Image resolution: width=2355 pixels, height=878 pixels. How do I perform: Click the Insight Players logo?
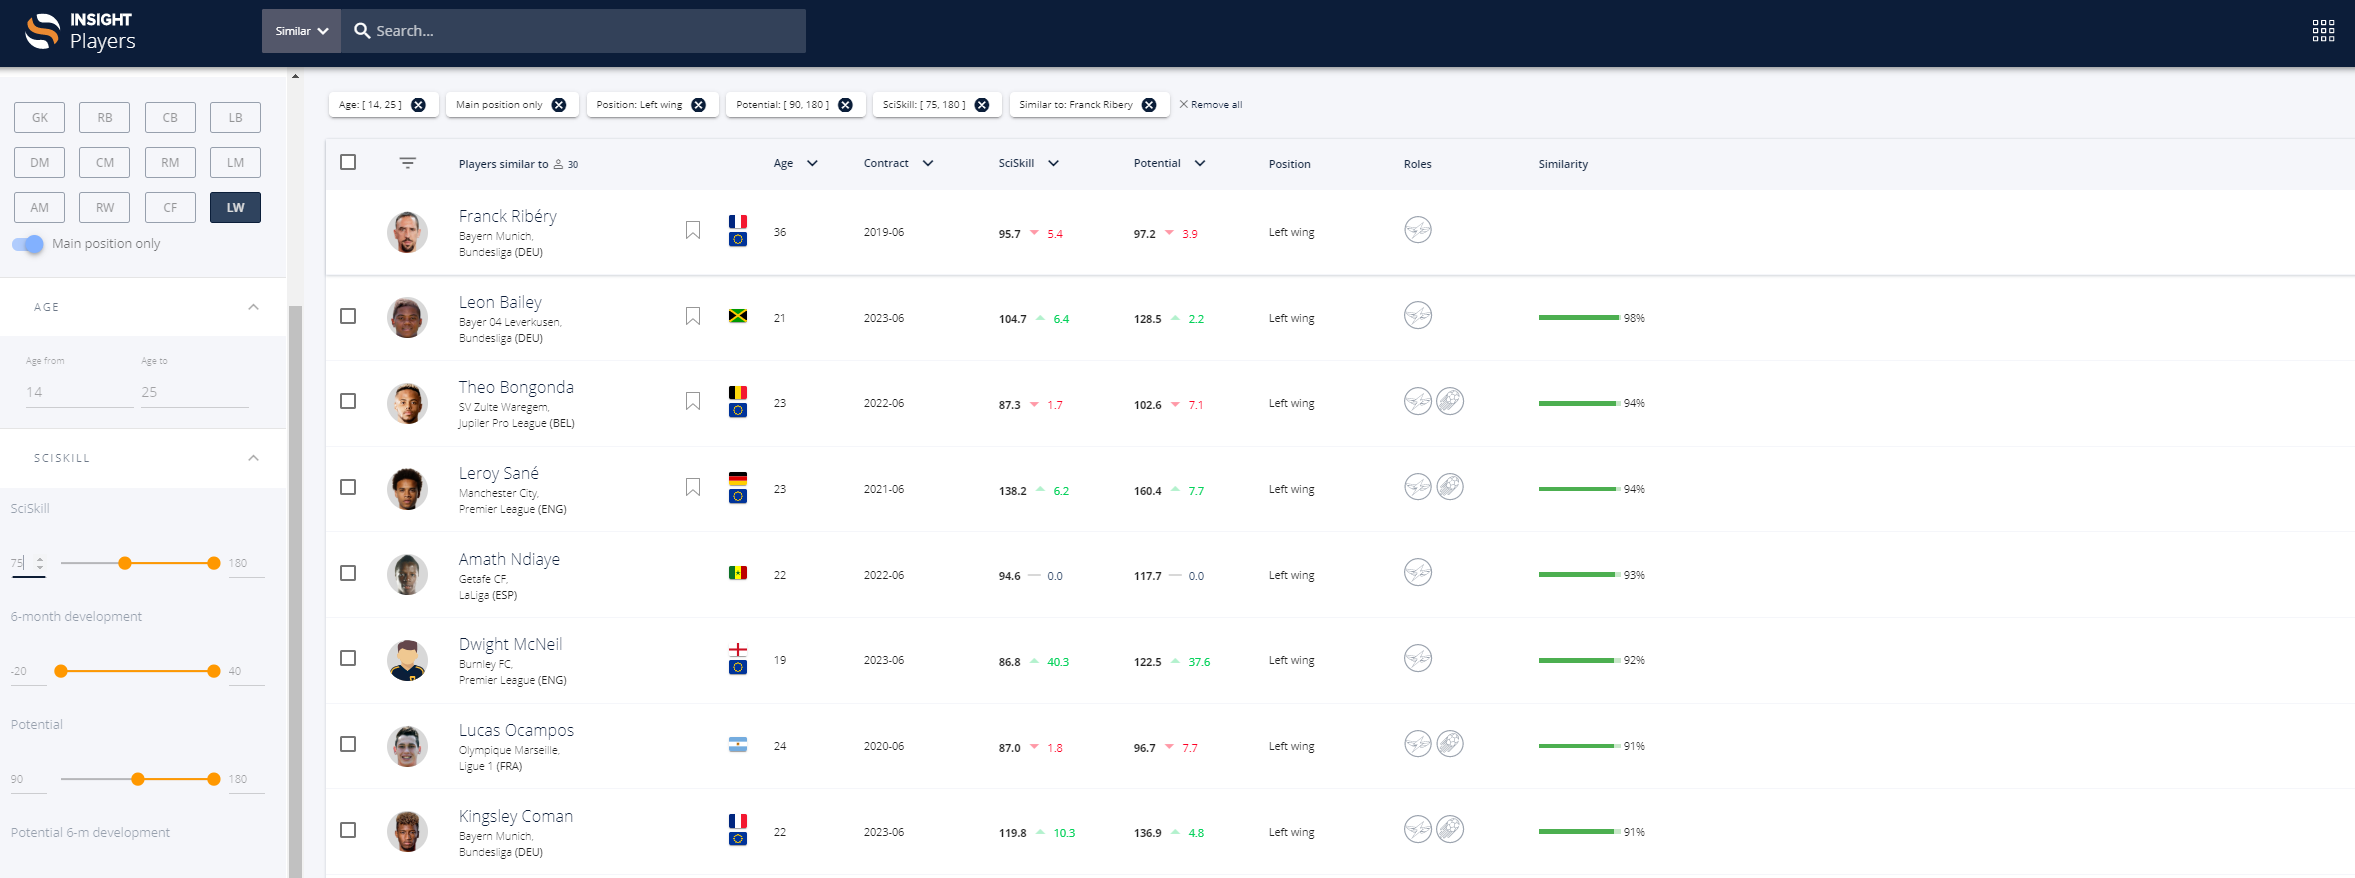pyautogui.click(x=80, y=31)
